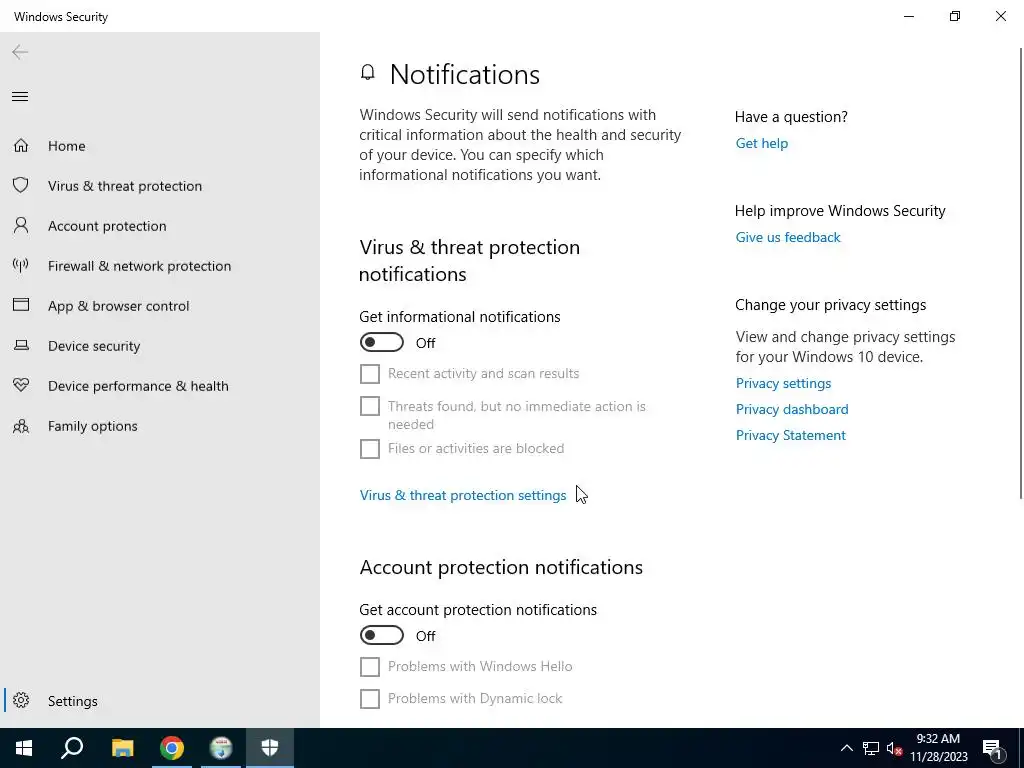
Task: Check Recent activity and scan results
Action: (x=370, y=374)
